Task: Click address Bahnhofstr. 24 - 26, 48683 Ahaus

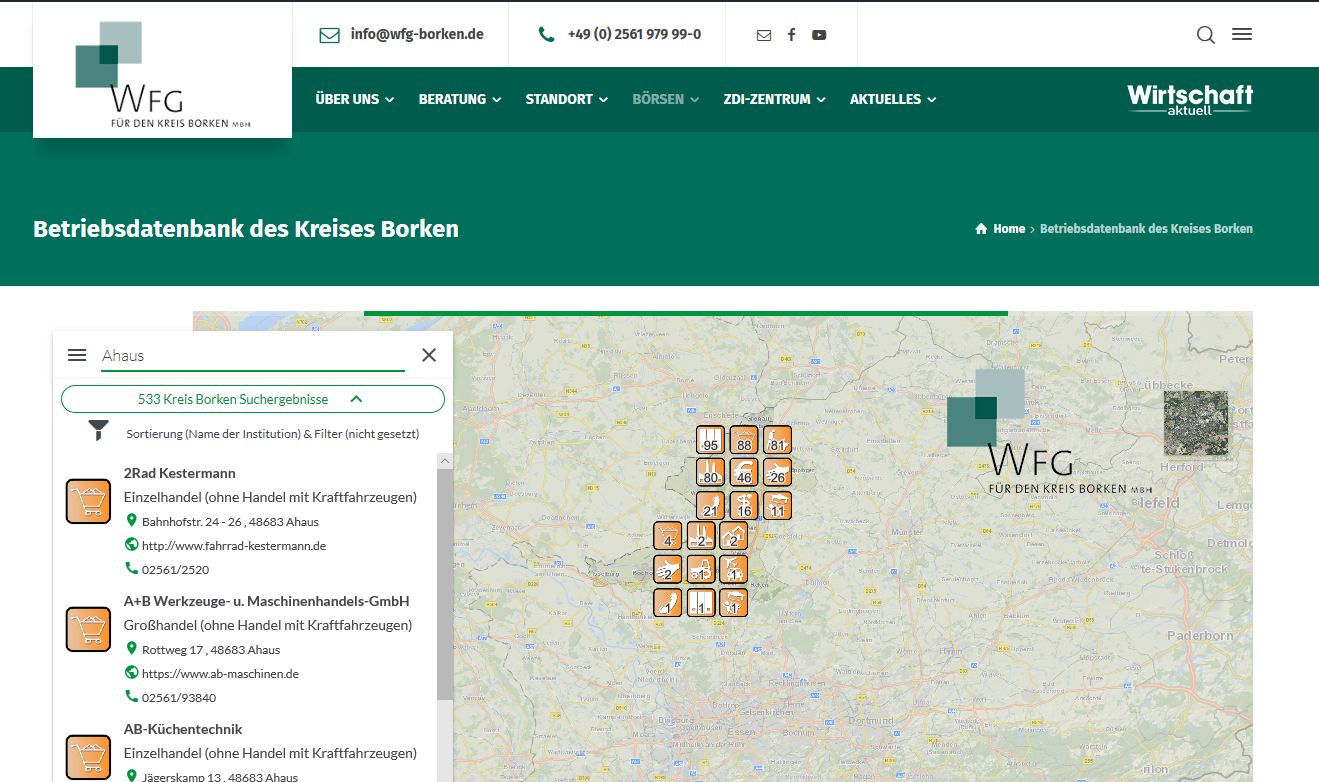Action: (x=230, y=522)
